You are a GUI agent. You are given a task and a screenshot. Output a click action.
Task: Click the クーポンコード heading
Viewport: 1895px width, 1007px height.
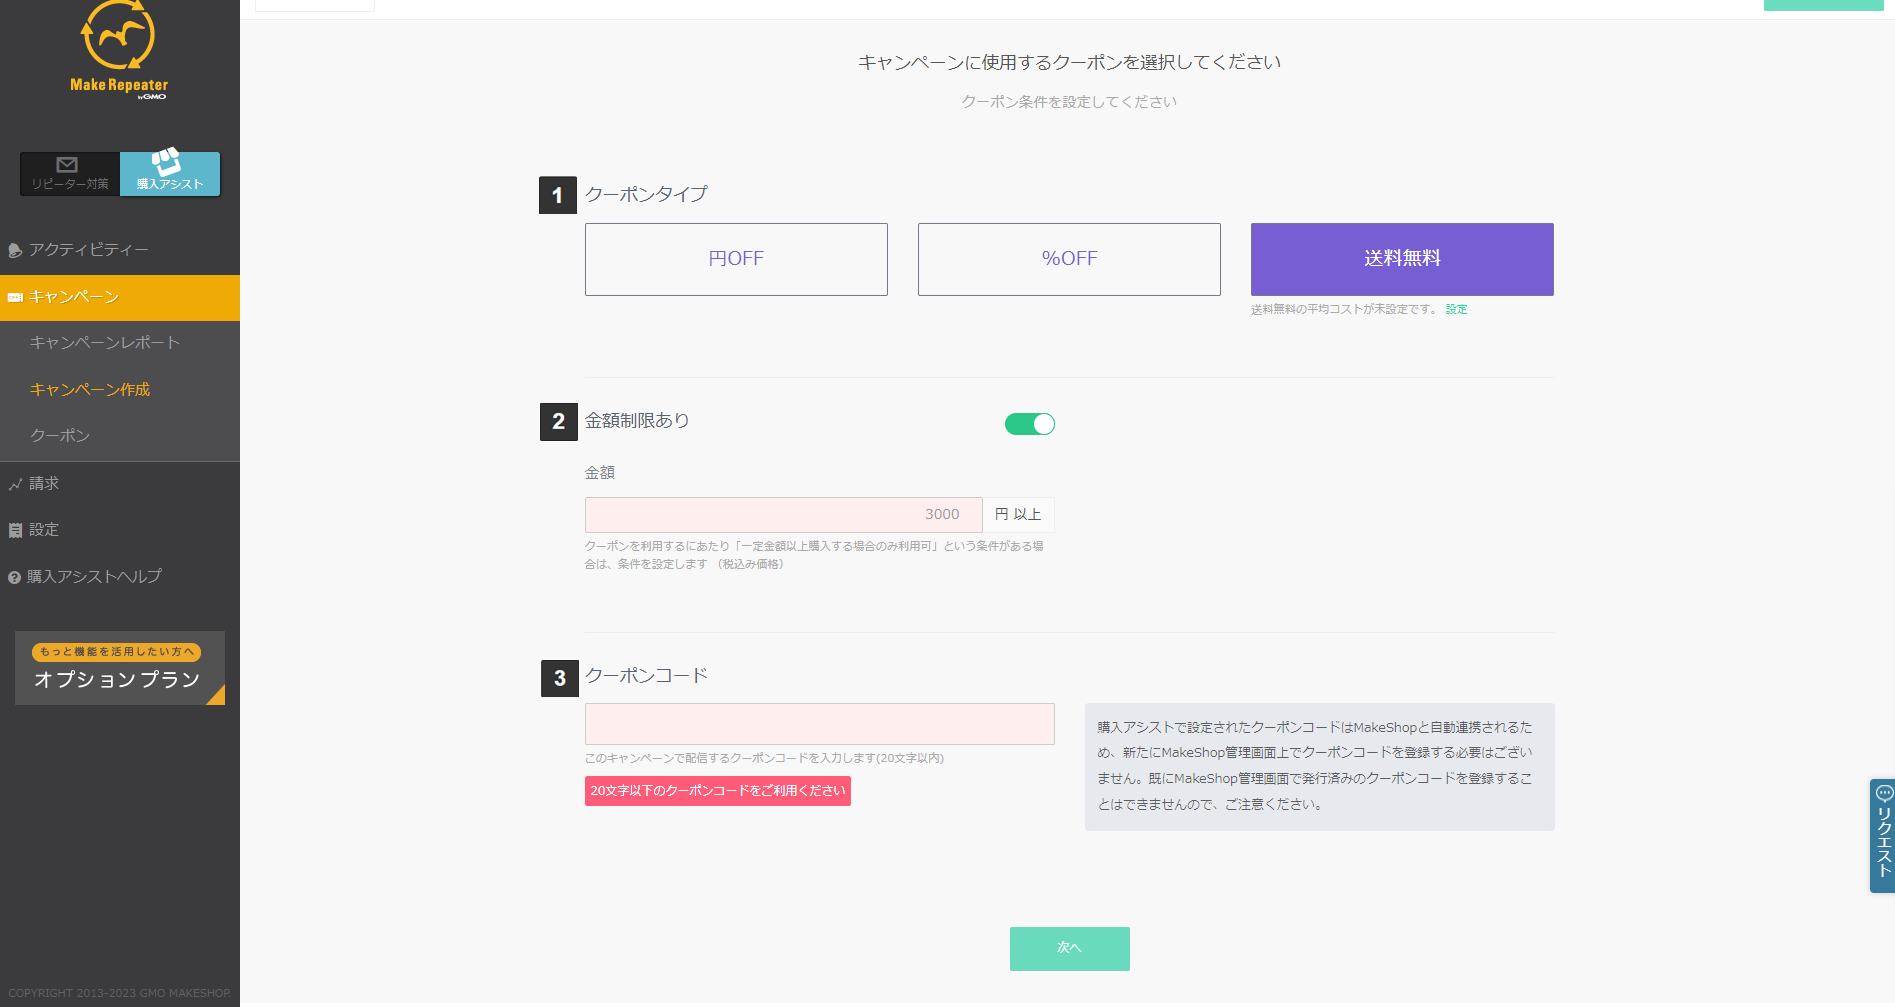[646, 676]
